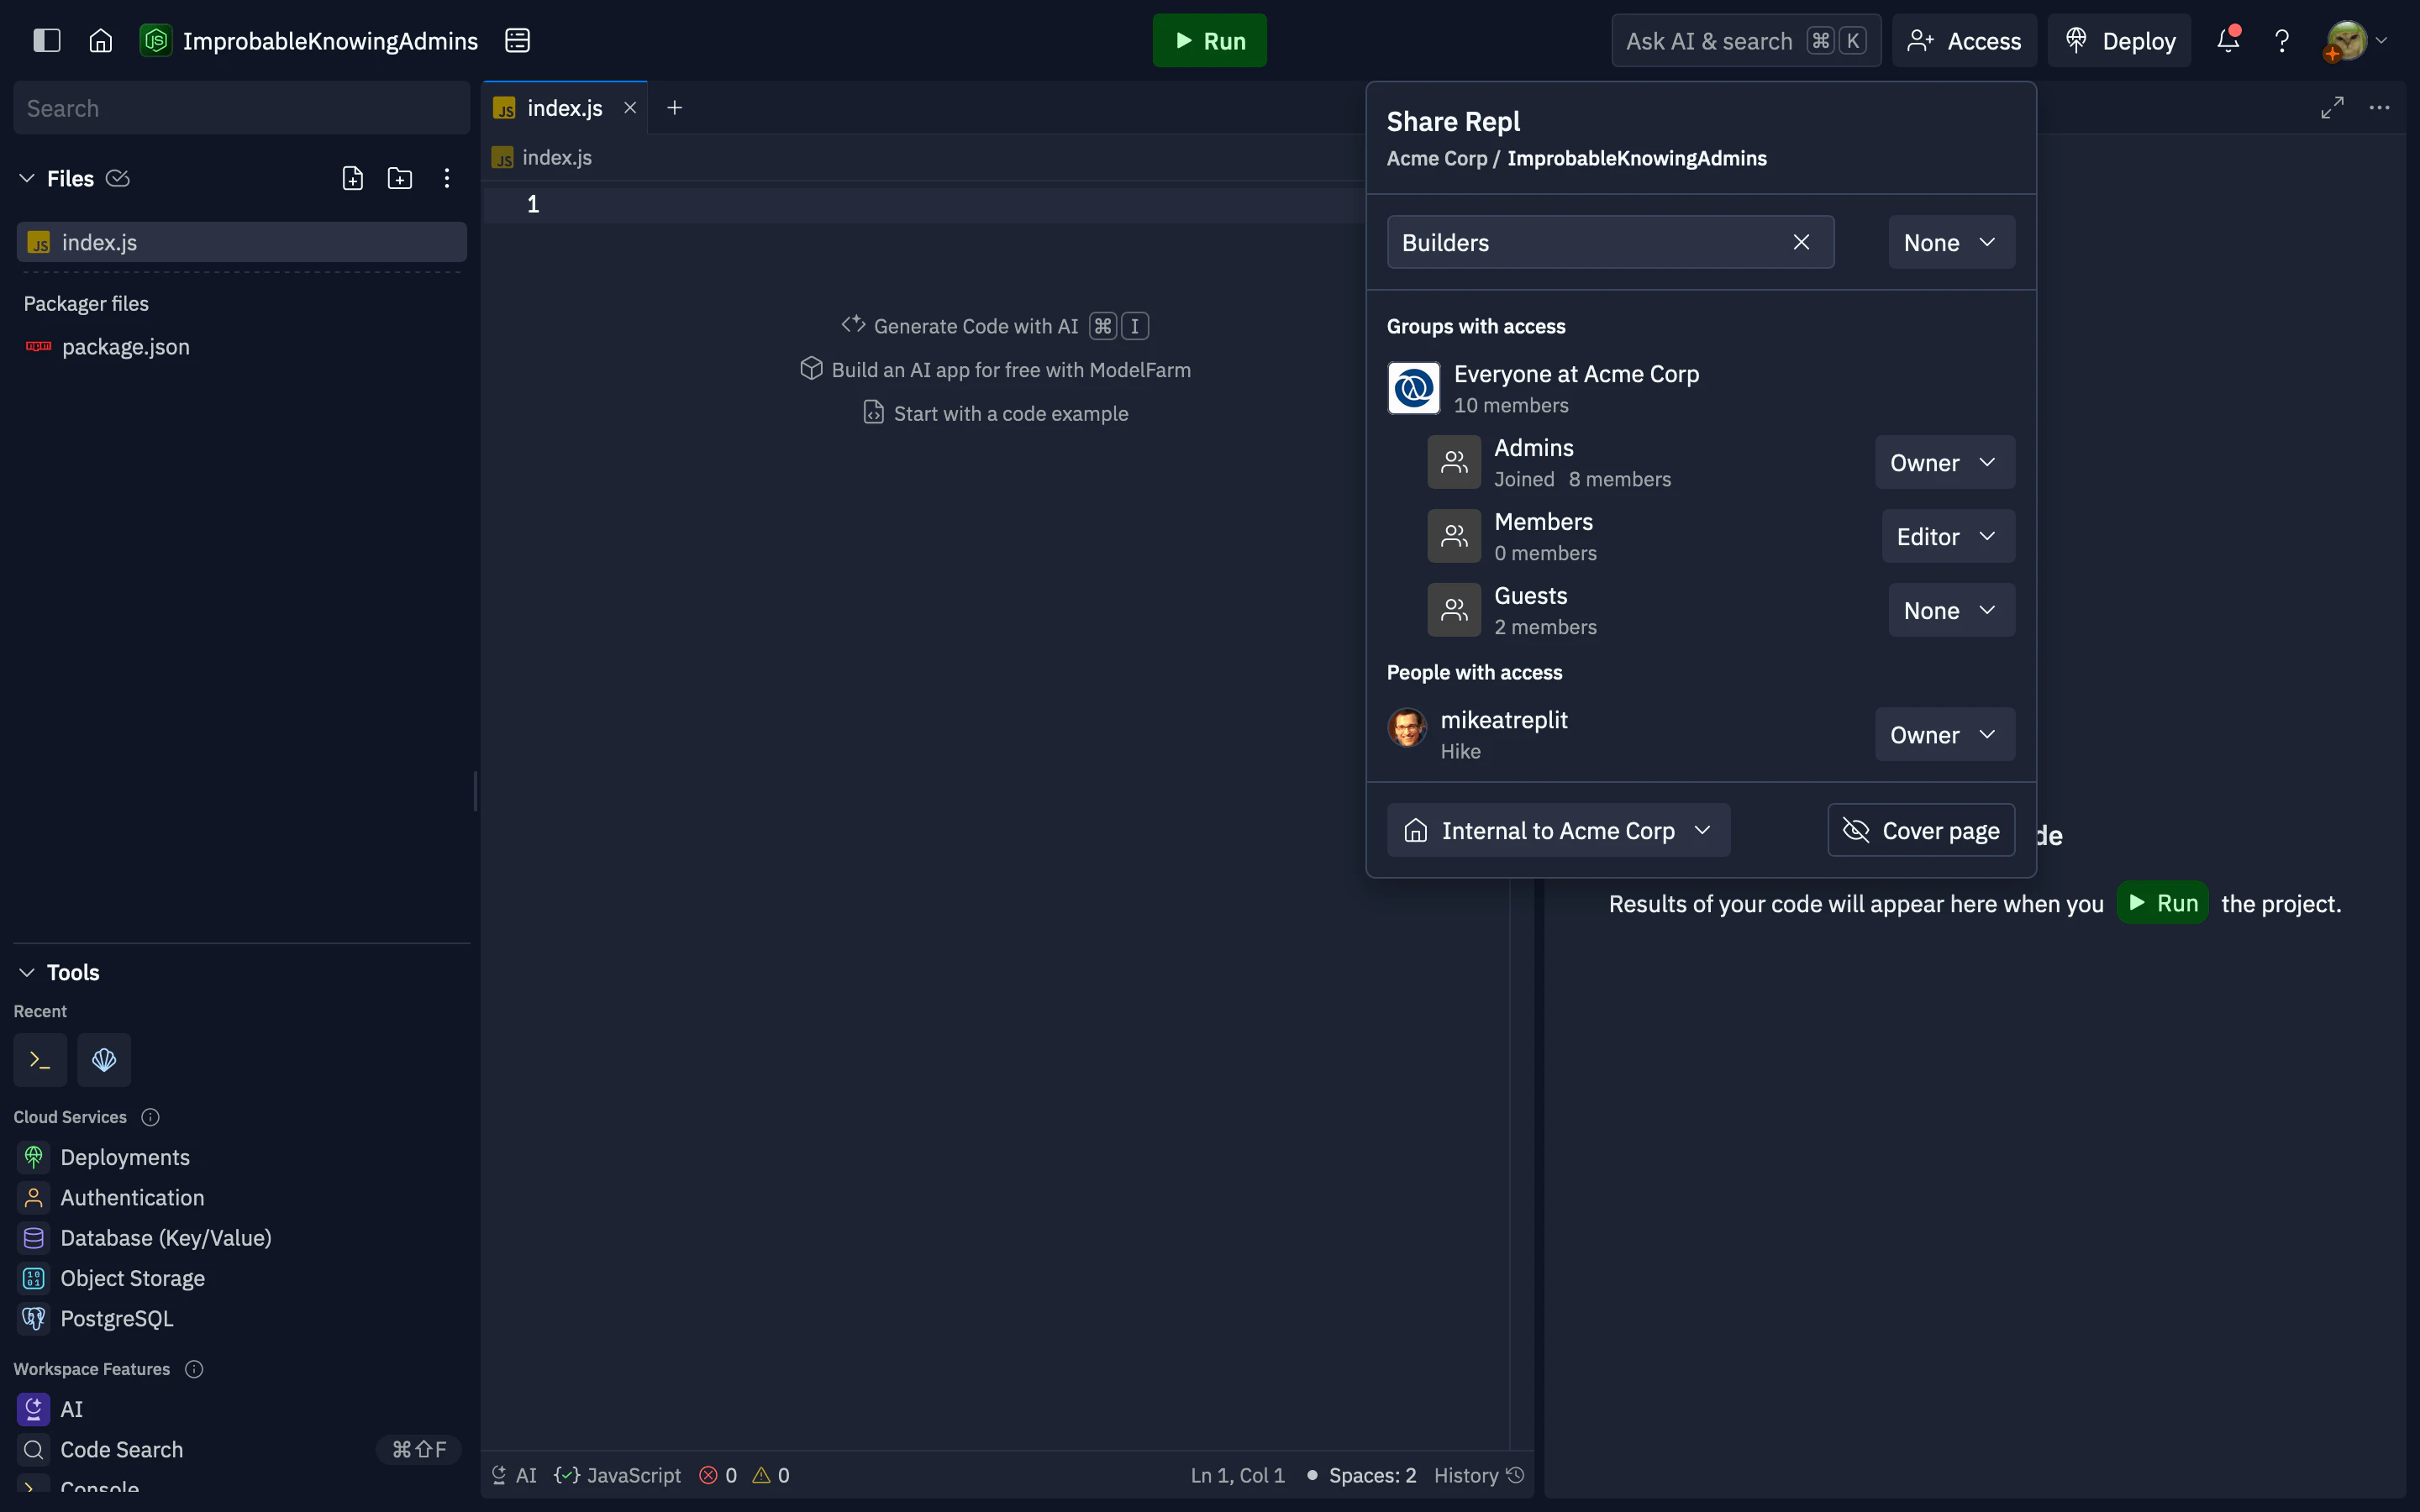This screenshot has width=2420, height=1512.
Task: Create a new file icon
Action: click(x=352, y=178)
